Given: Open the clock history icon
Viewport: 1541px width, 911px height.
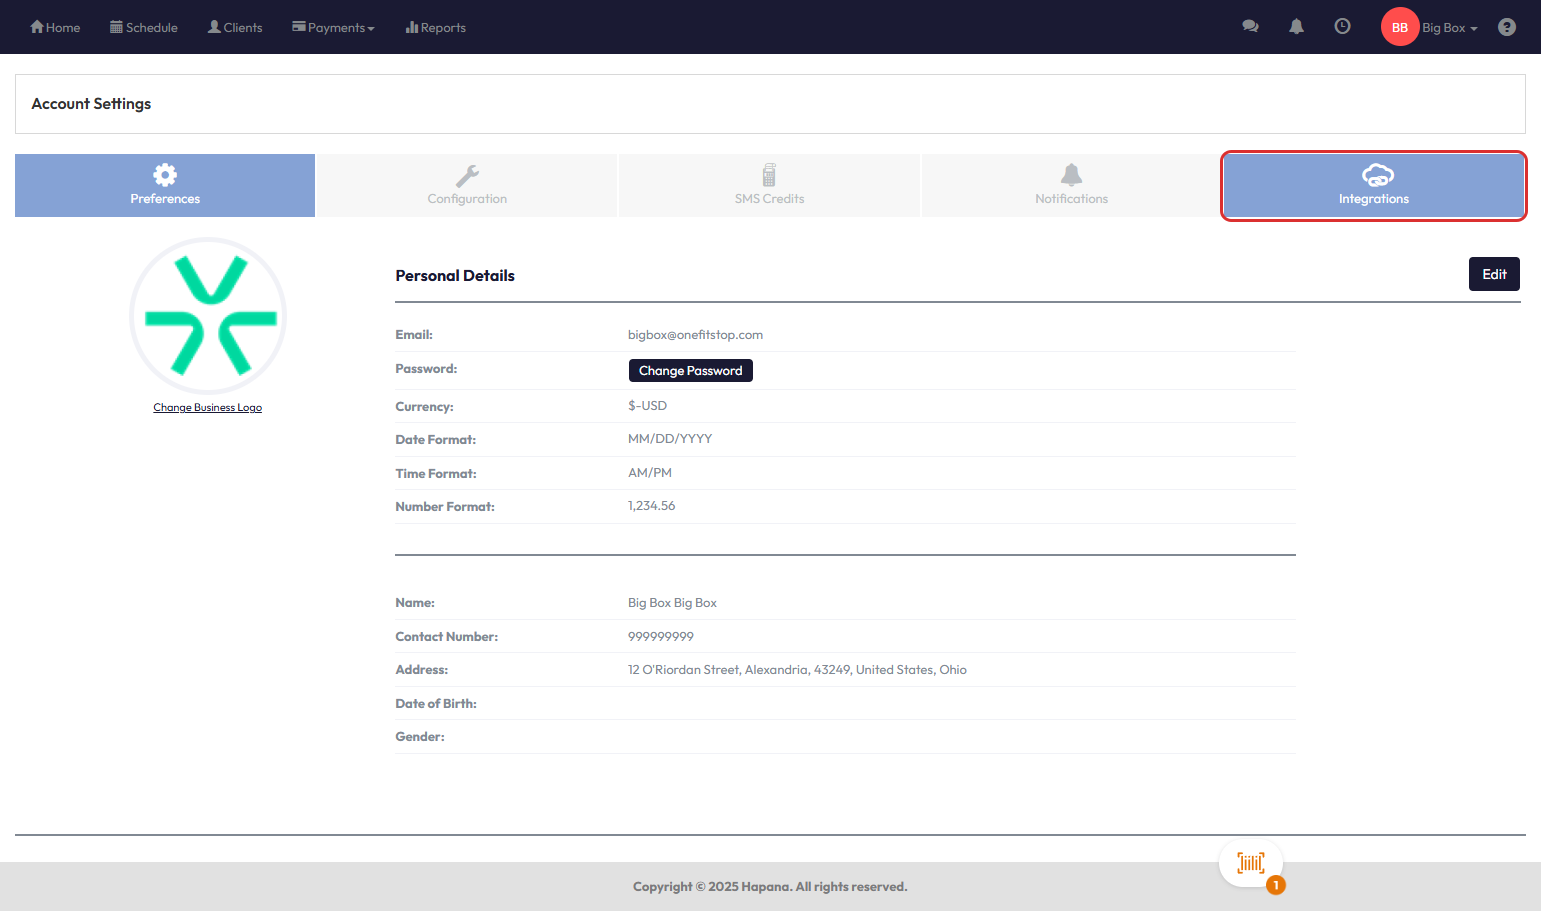Looking at the screenshot, I should 1342,27.
